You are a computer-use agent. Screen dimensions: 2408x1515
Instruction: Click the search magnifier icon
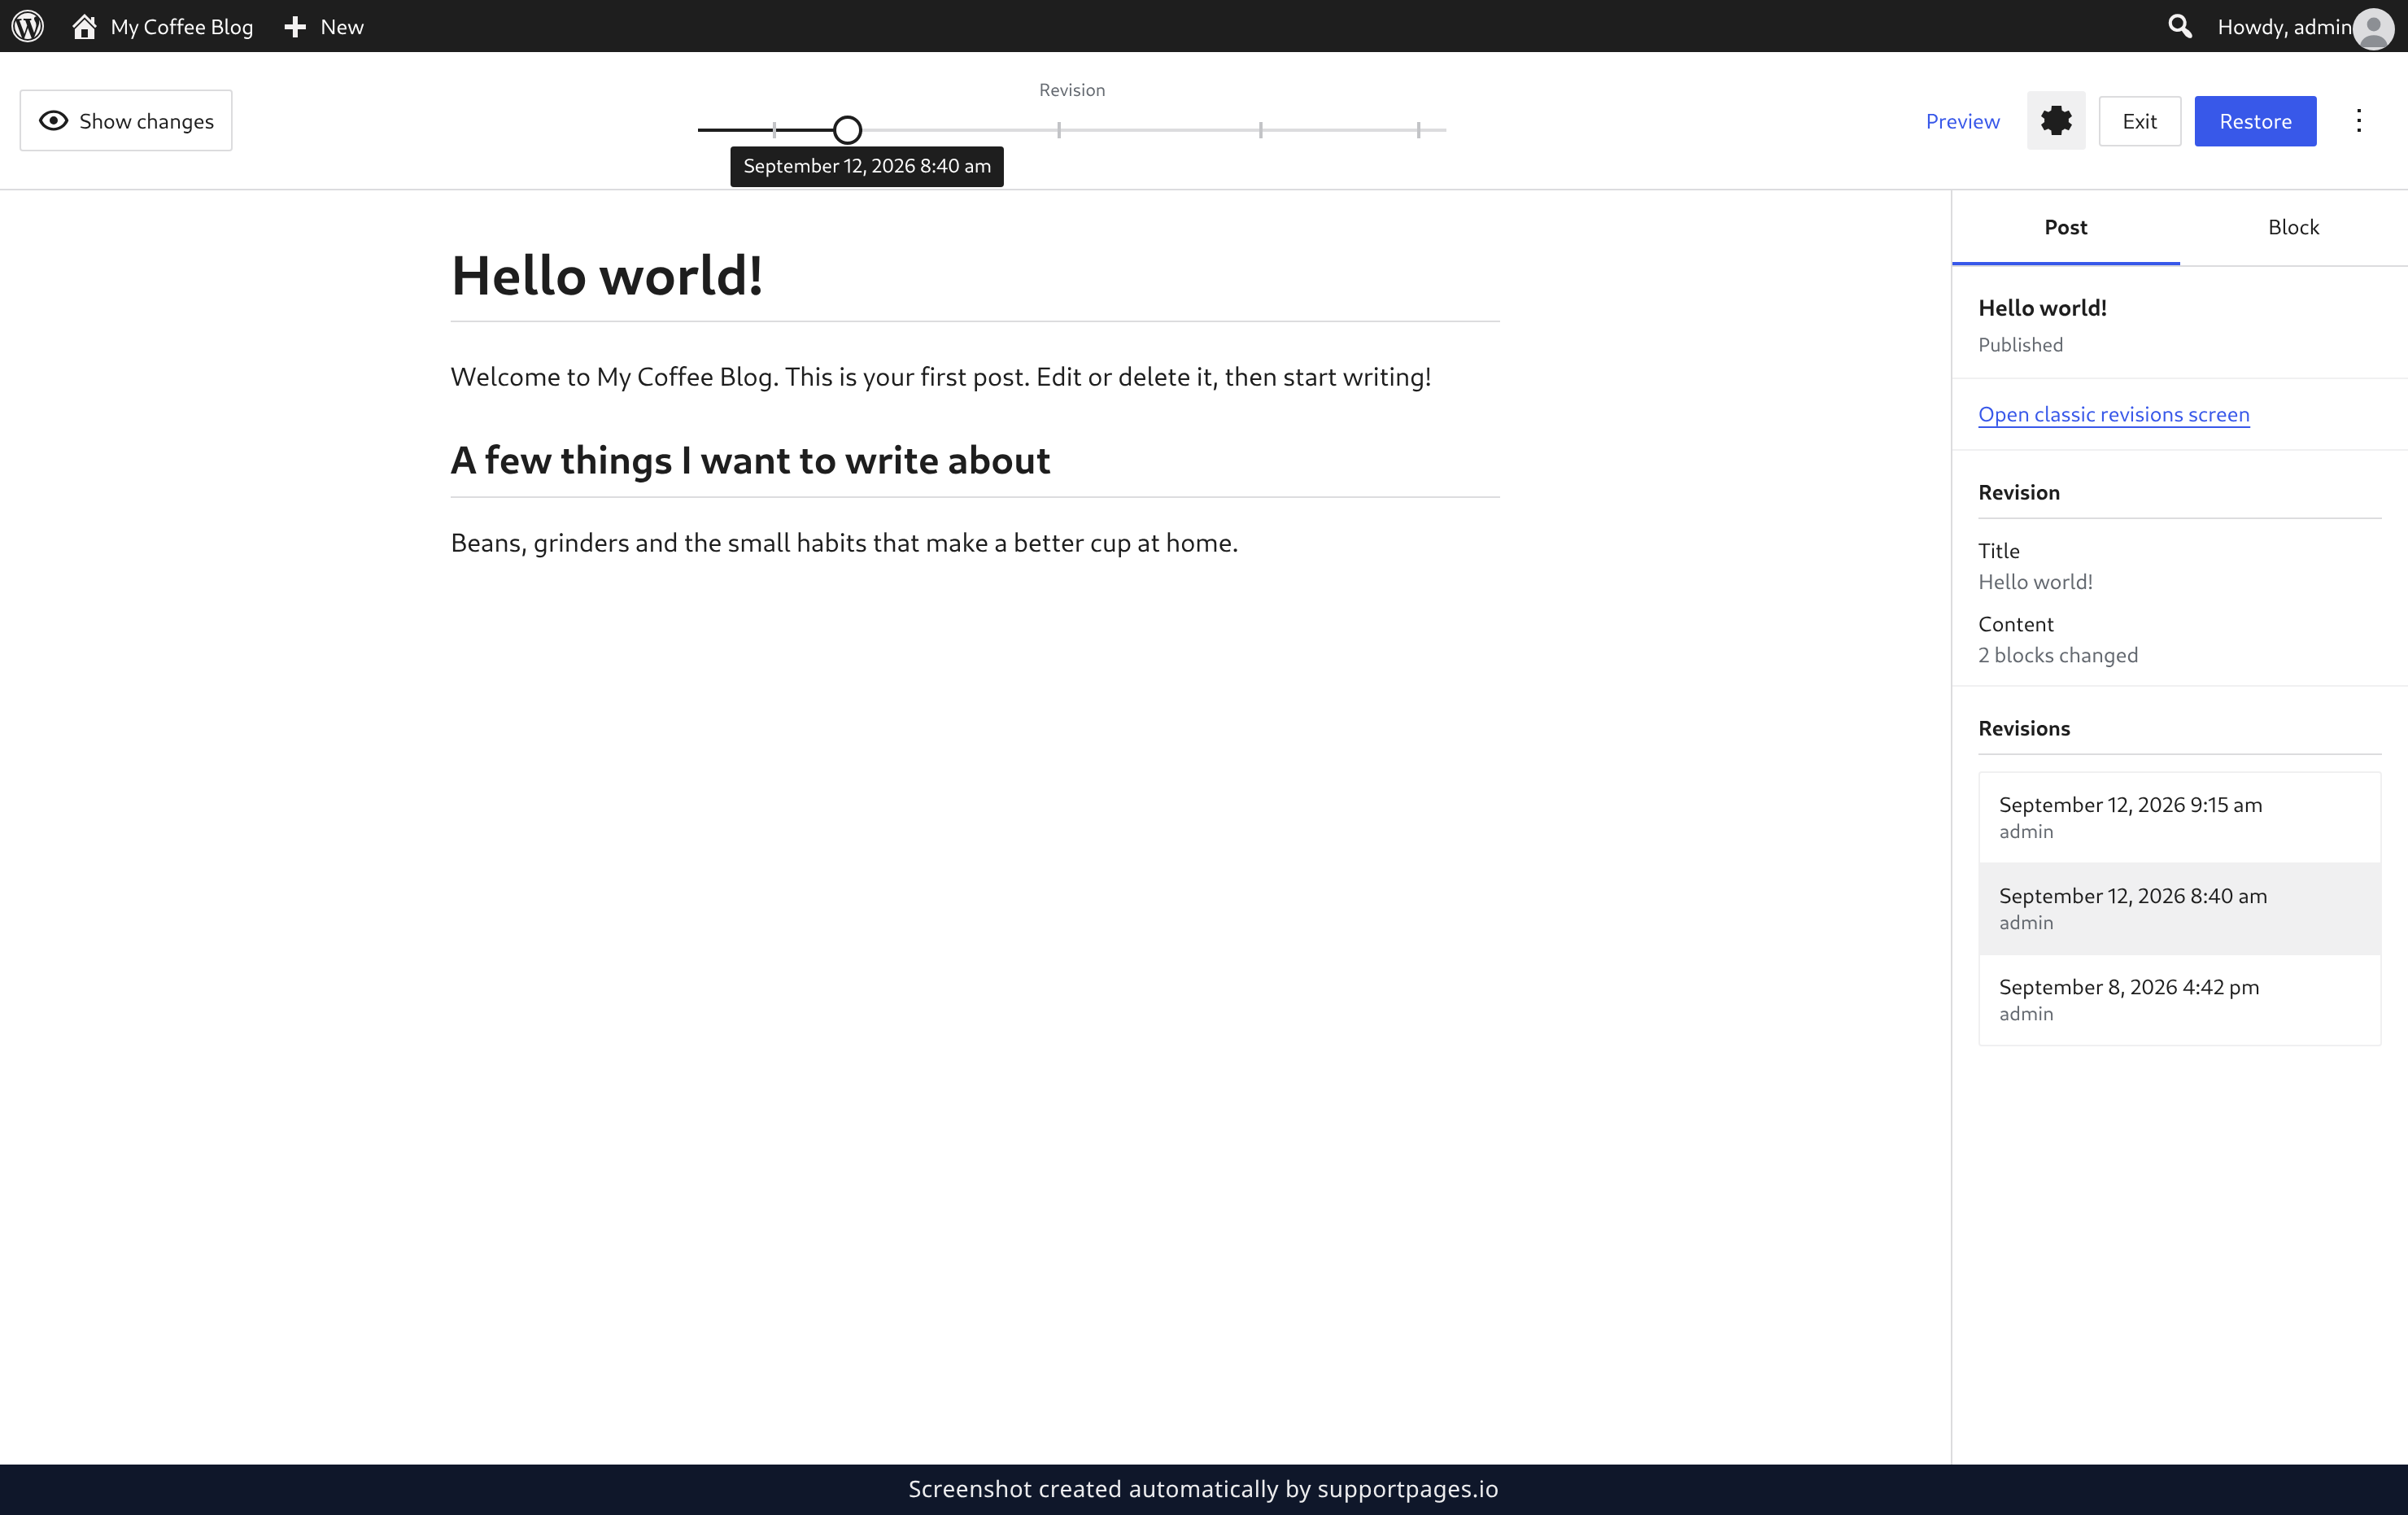tap(2179, 26)
